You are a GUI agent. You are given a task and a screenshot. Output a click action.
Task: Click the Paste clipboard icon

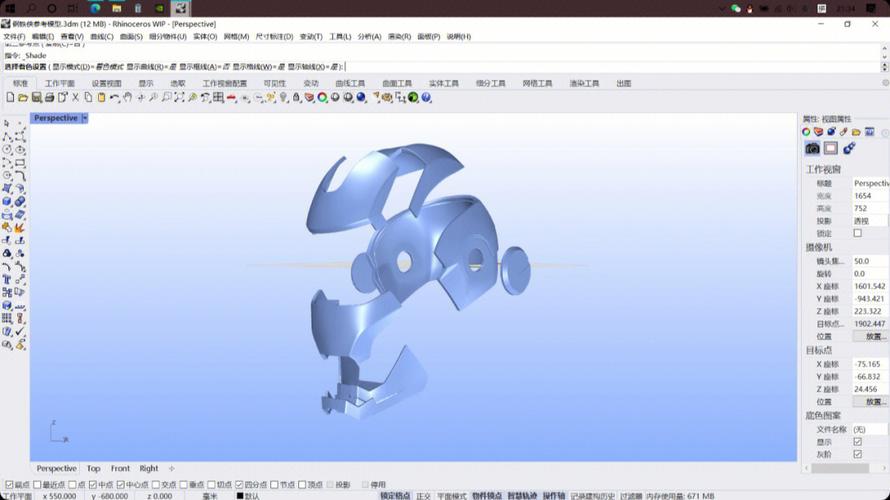coord(101,98)
